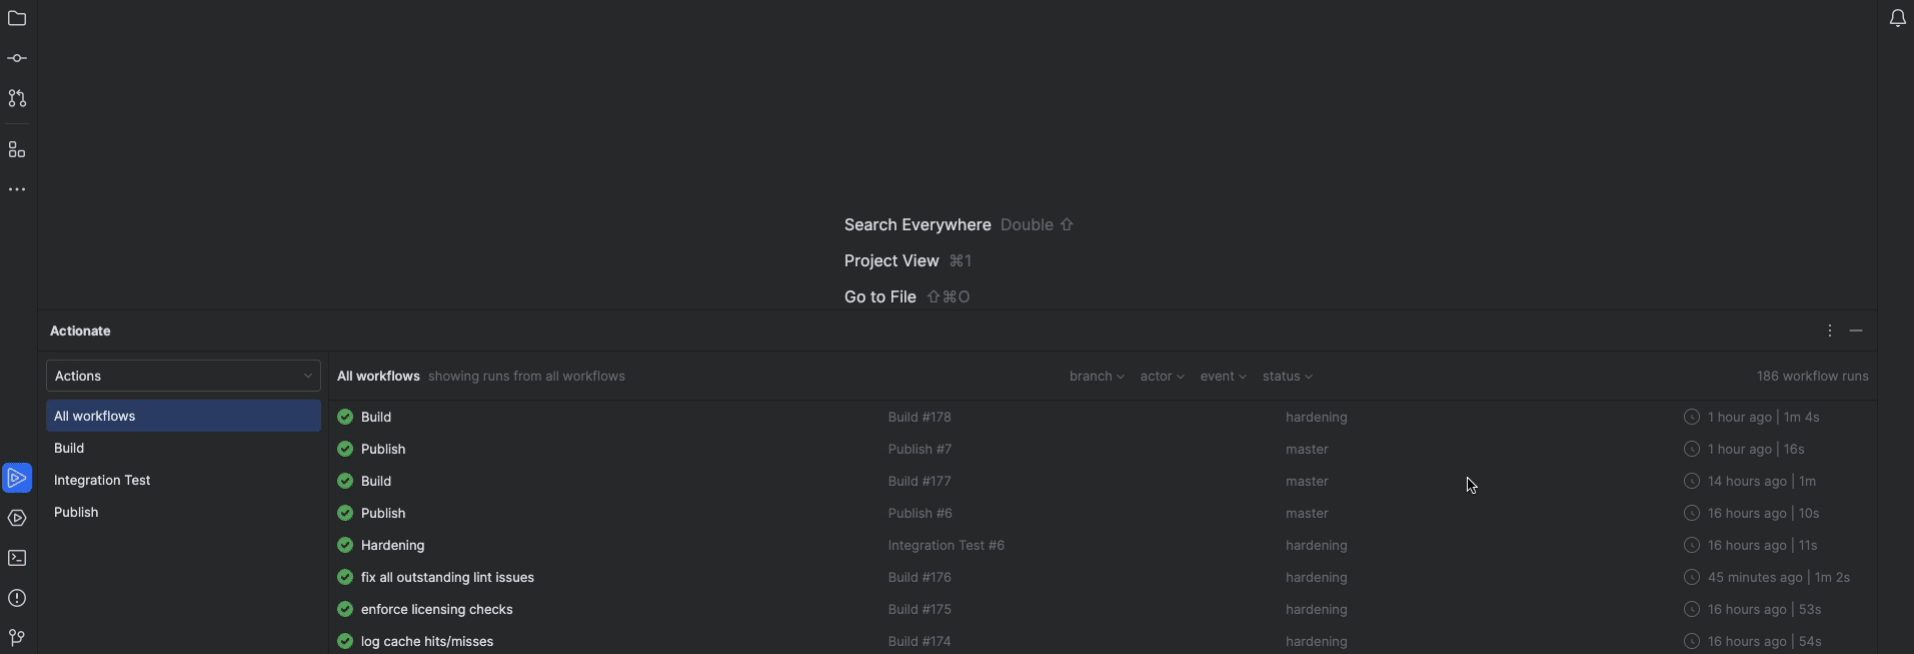Open the Problems tool window
Screen dimensions: 1914x654
[x=17, y=598]
